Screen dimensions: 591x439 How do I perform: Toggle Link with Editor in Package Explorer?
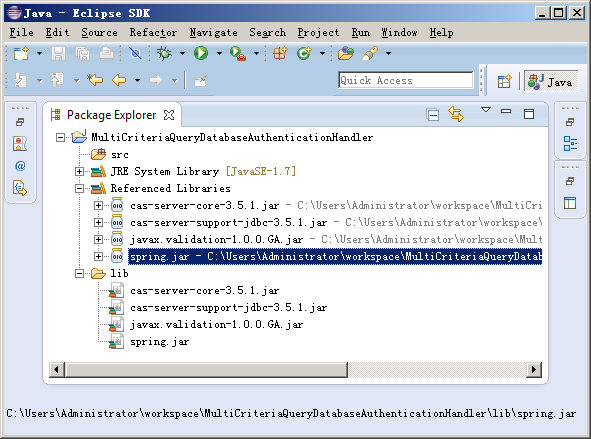456,114
